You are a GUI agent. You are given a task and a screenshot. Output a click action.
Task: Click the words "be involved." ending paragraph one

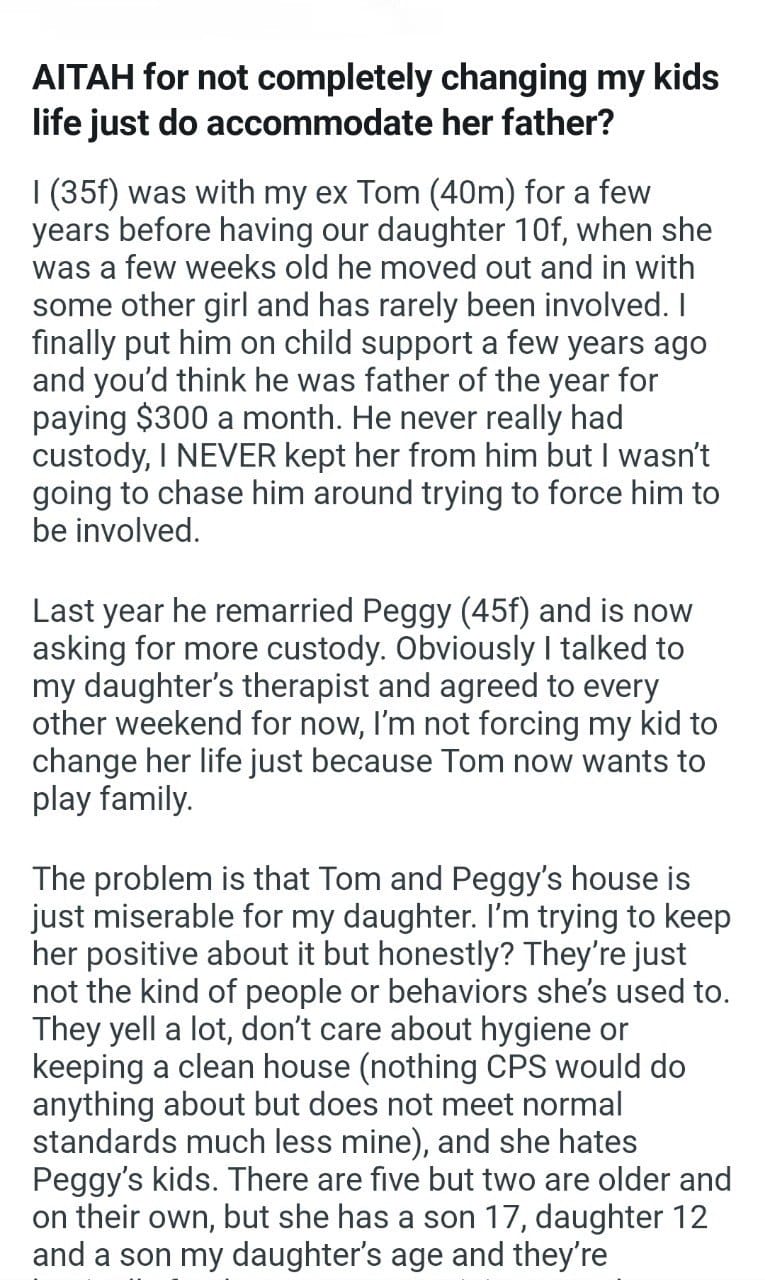click(116, 532)
